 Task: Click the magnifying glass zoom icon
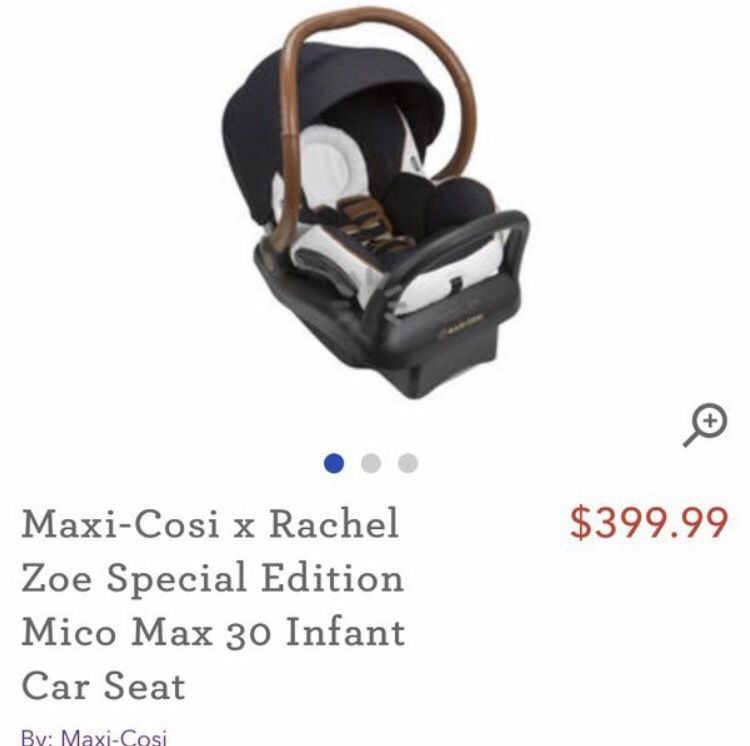click(705, 425)
